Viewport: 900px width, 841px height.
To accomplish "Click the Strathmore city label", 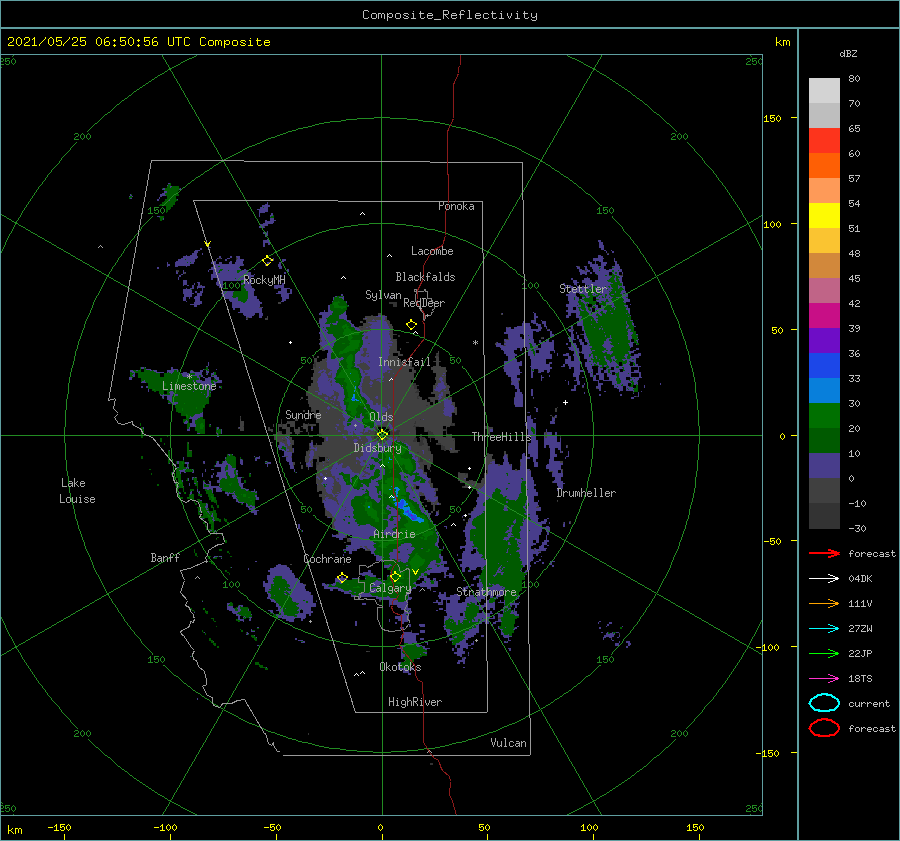I will click(x=486, y=592).
